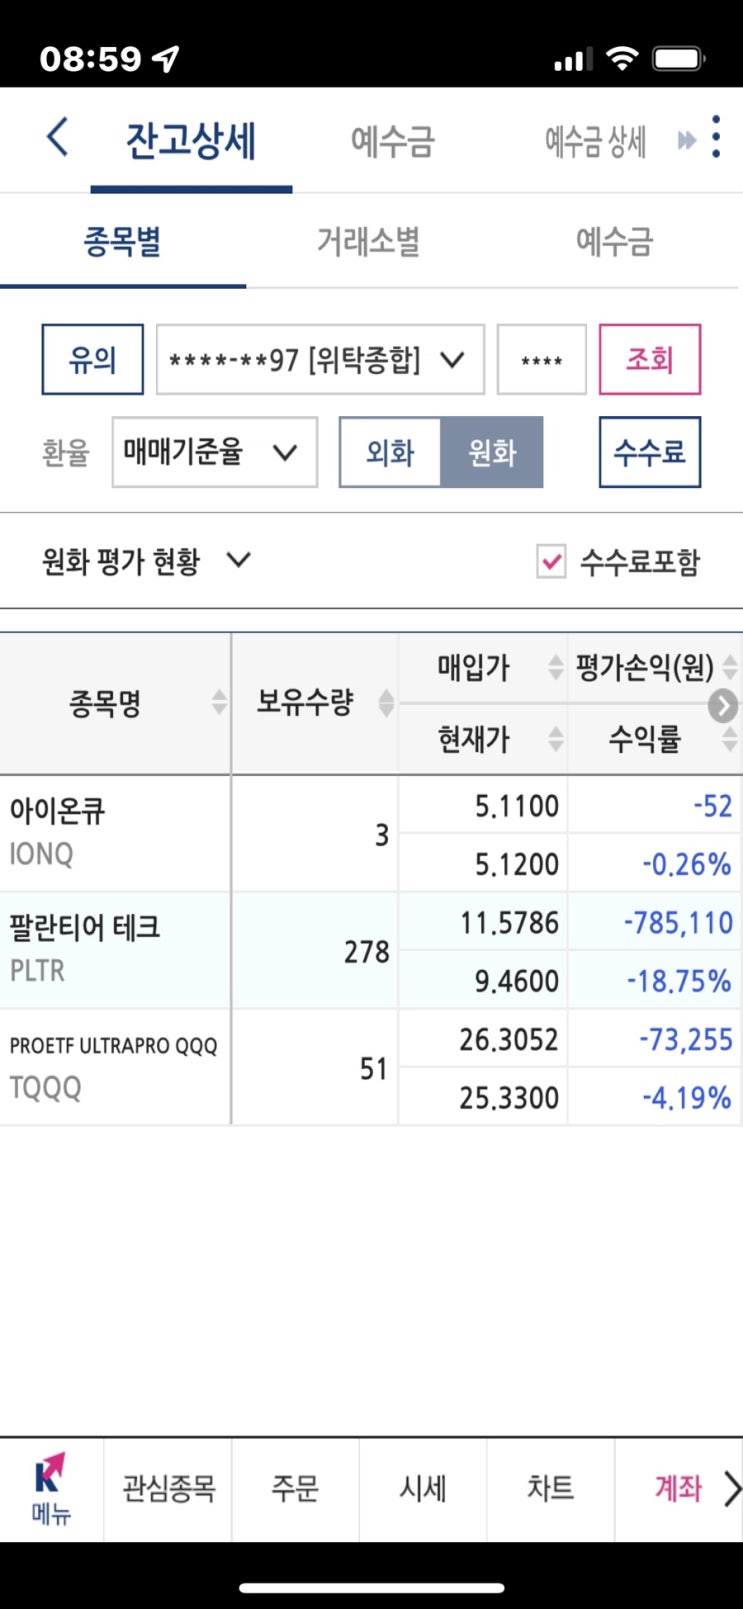Switch to the 예수금 상세 tab

tap(595, 141)
